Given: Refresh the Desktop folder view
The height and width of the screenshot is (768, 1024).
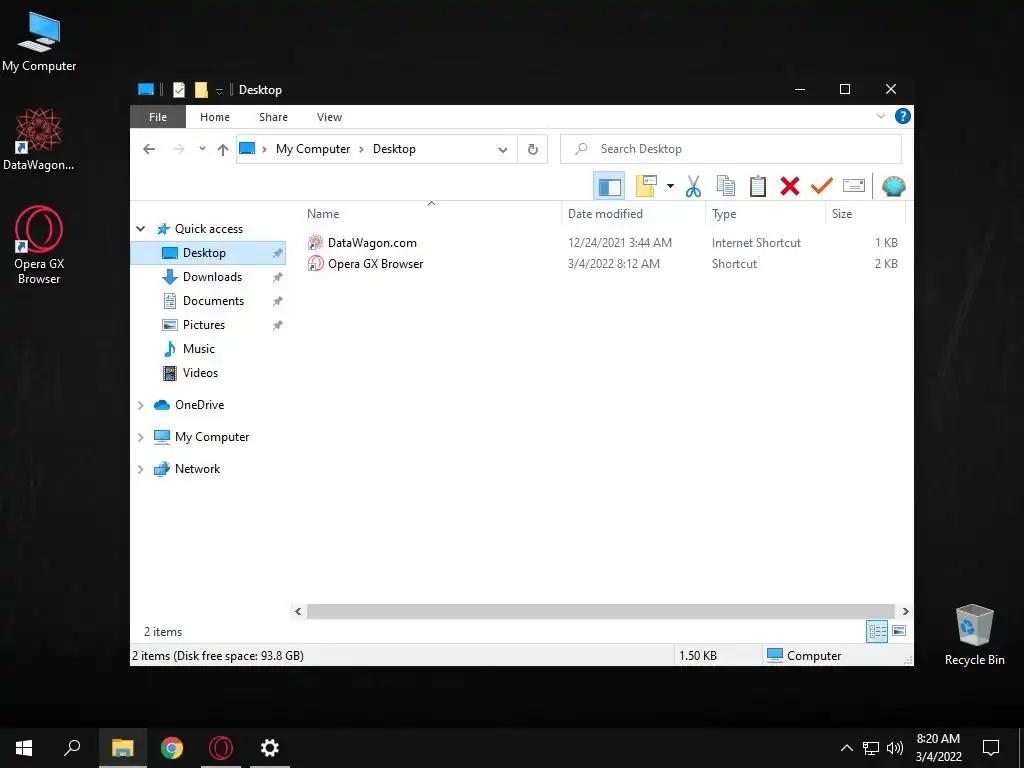Looking at the screenshot, I should coord(533,150).
